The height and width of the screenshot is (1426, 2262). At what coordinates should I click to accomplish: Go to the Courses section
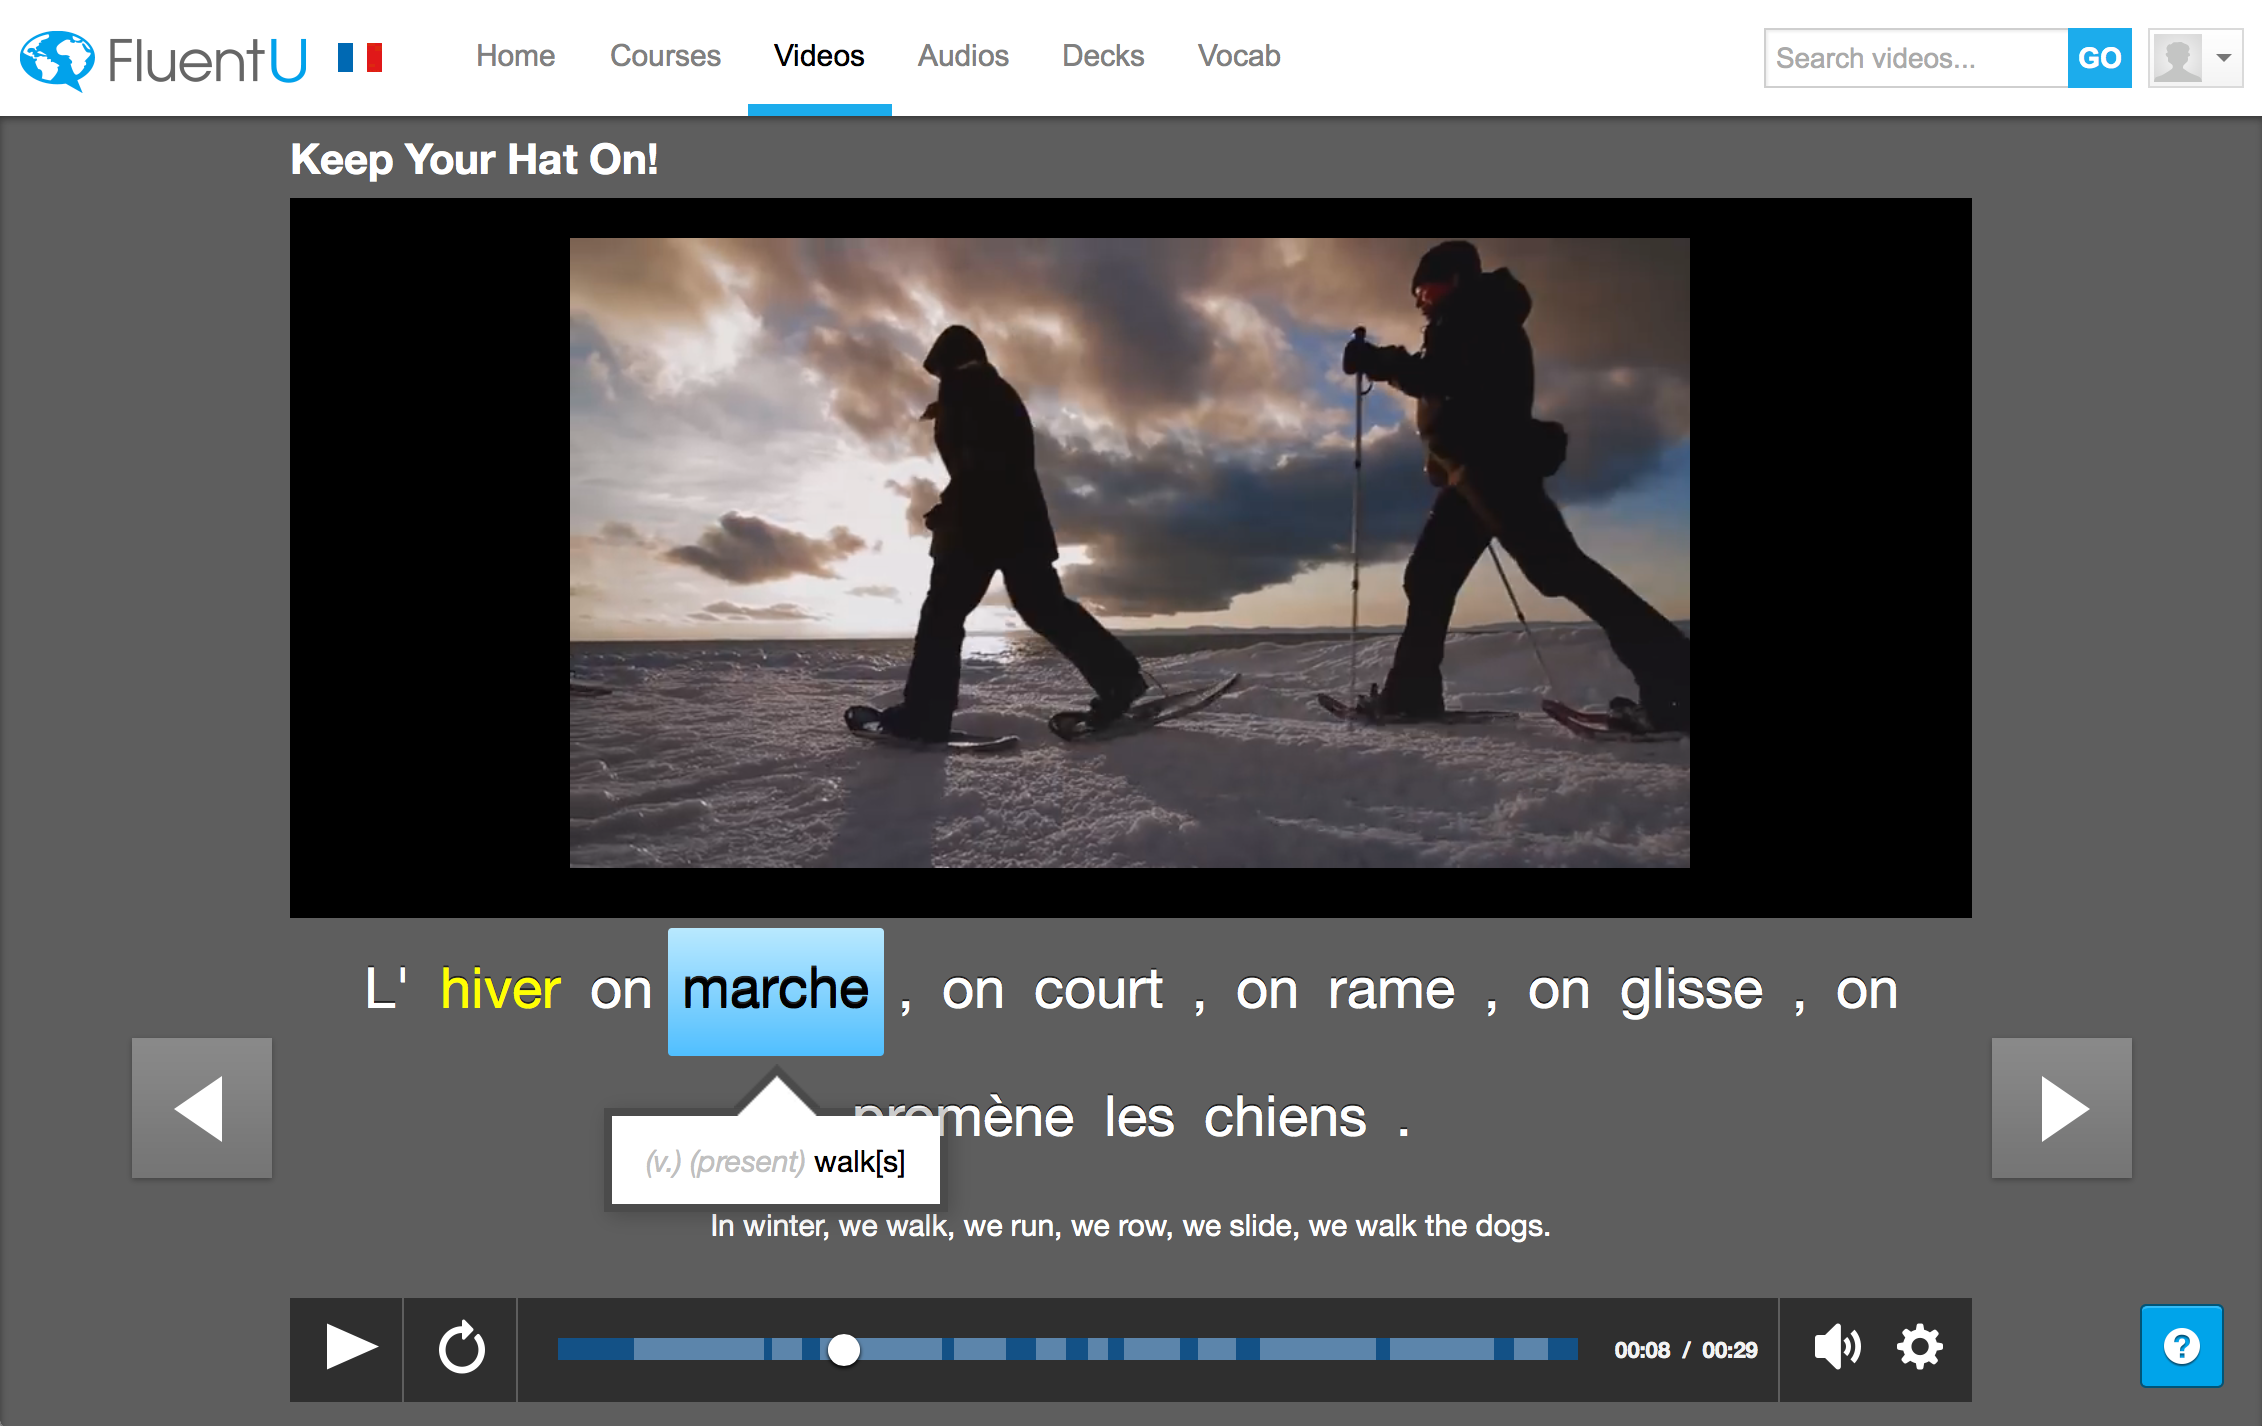tap(665, 56)
